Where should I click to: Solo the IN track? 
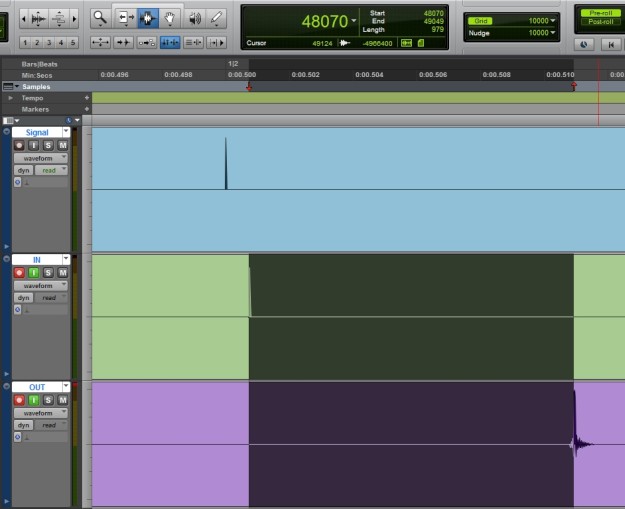click(x=47, y=273)
